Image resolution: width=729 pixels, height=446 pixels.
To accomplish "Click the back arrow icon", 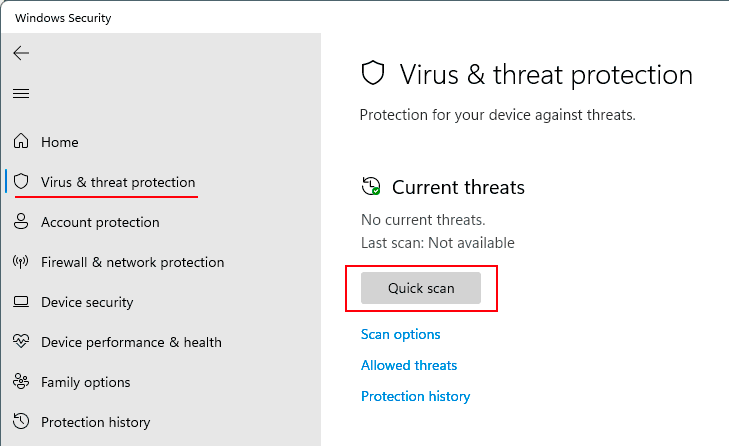I will (21, 53).
